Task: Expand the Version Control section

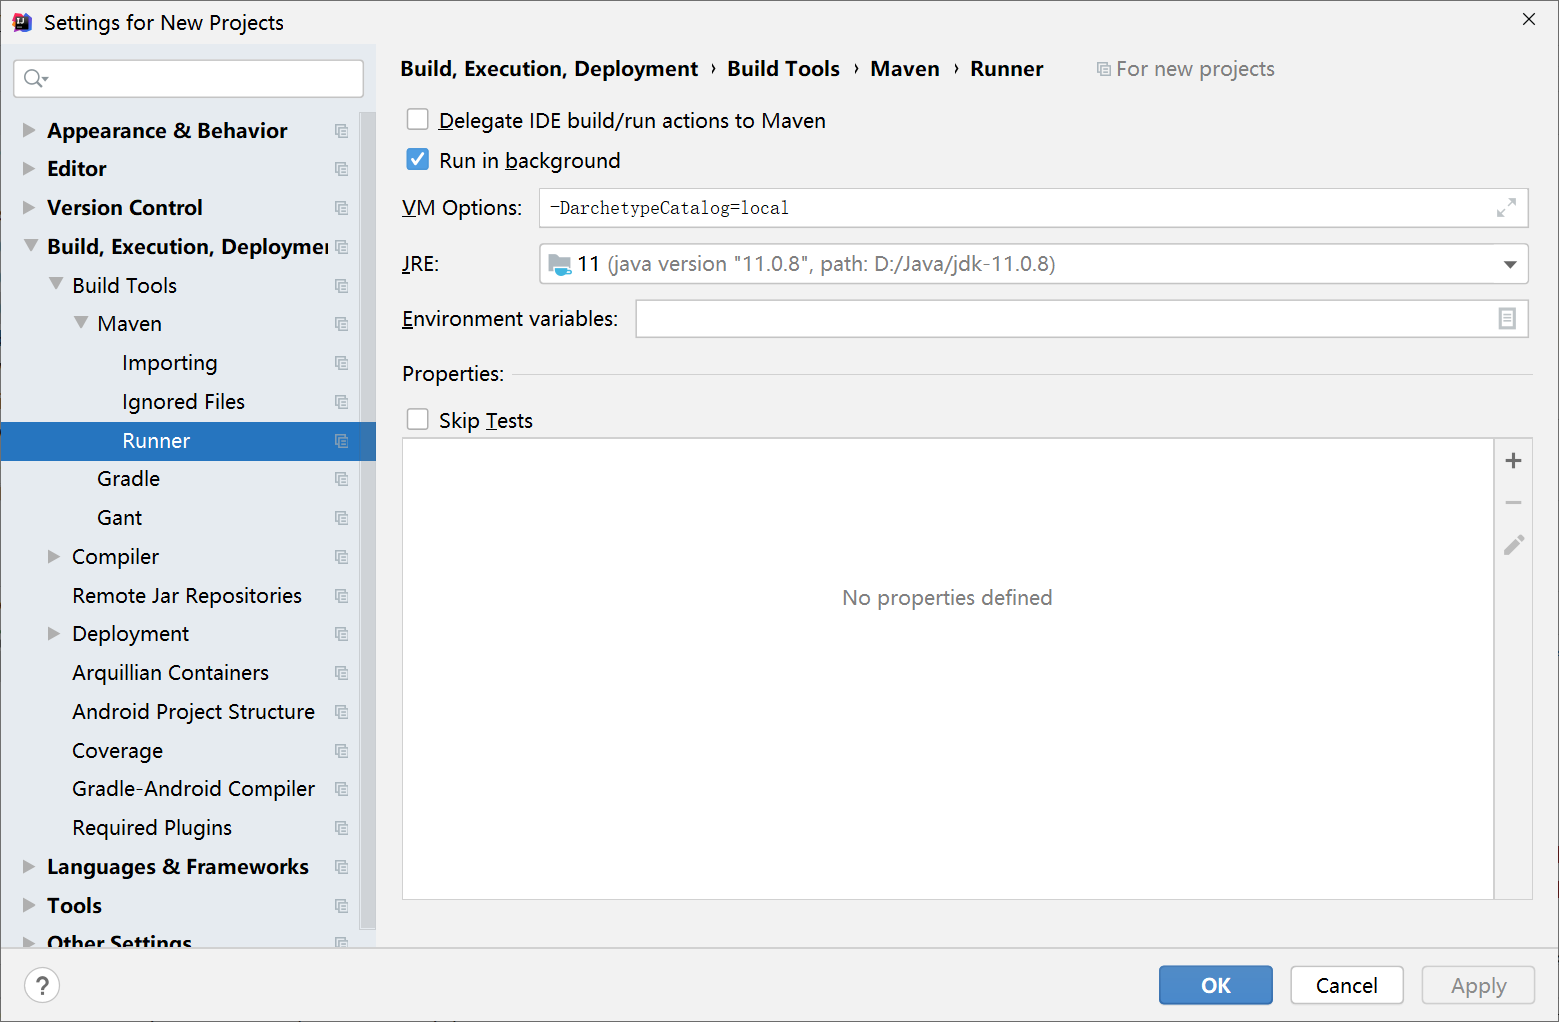Action: pyautogui.click(x=29, y=207)
